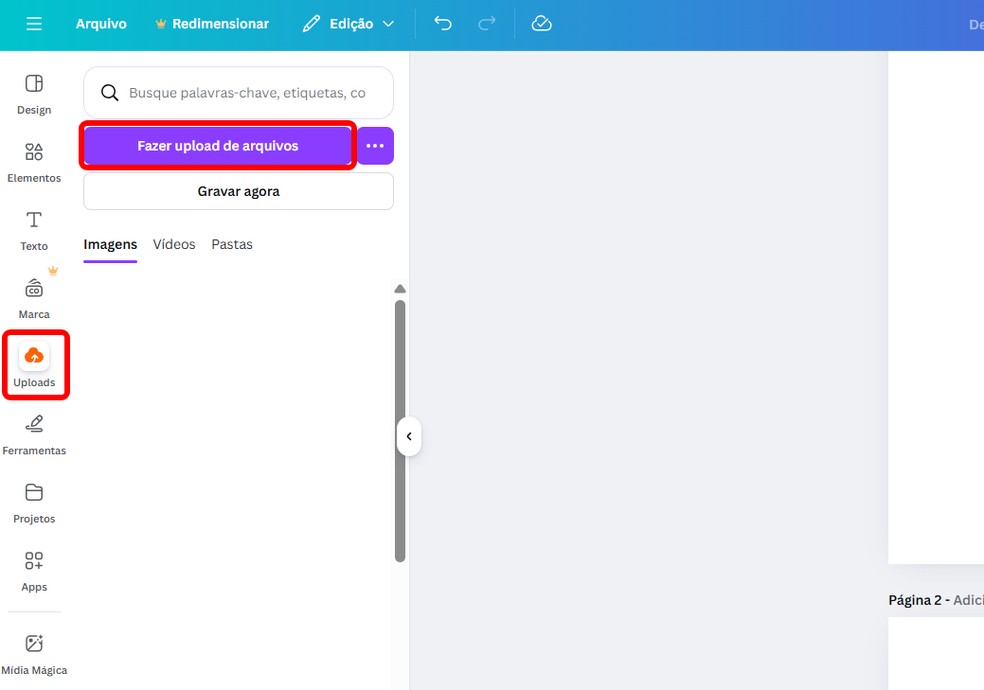This screenshot has width=984, height=690.
Task: Open the Ferramentas drawing tools panel
Action: [x=34, y=435]
